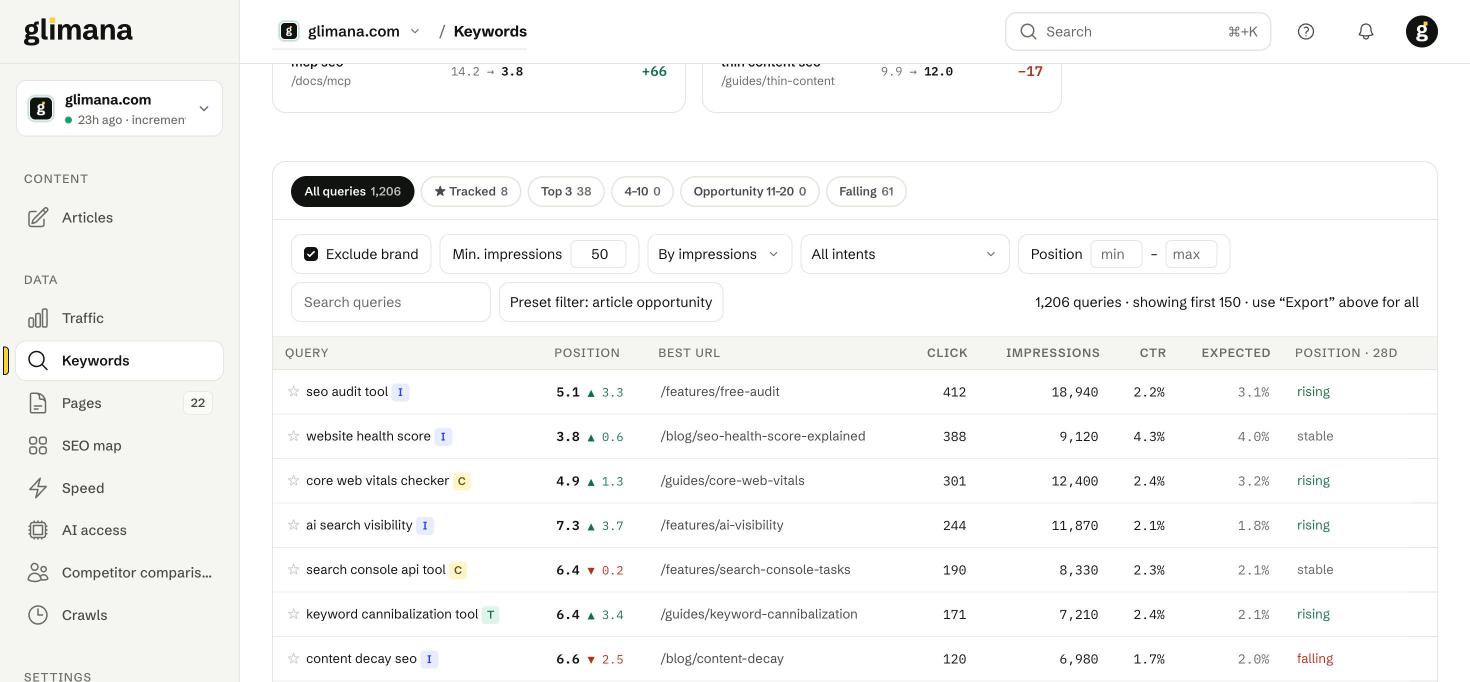1470x682 pixels.
Task: Open the SEO map page
Action: pyautogui.click(x=119, y=446)
